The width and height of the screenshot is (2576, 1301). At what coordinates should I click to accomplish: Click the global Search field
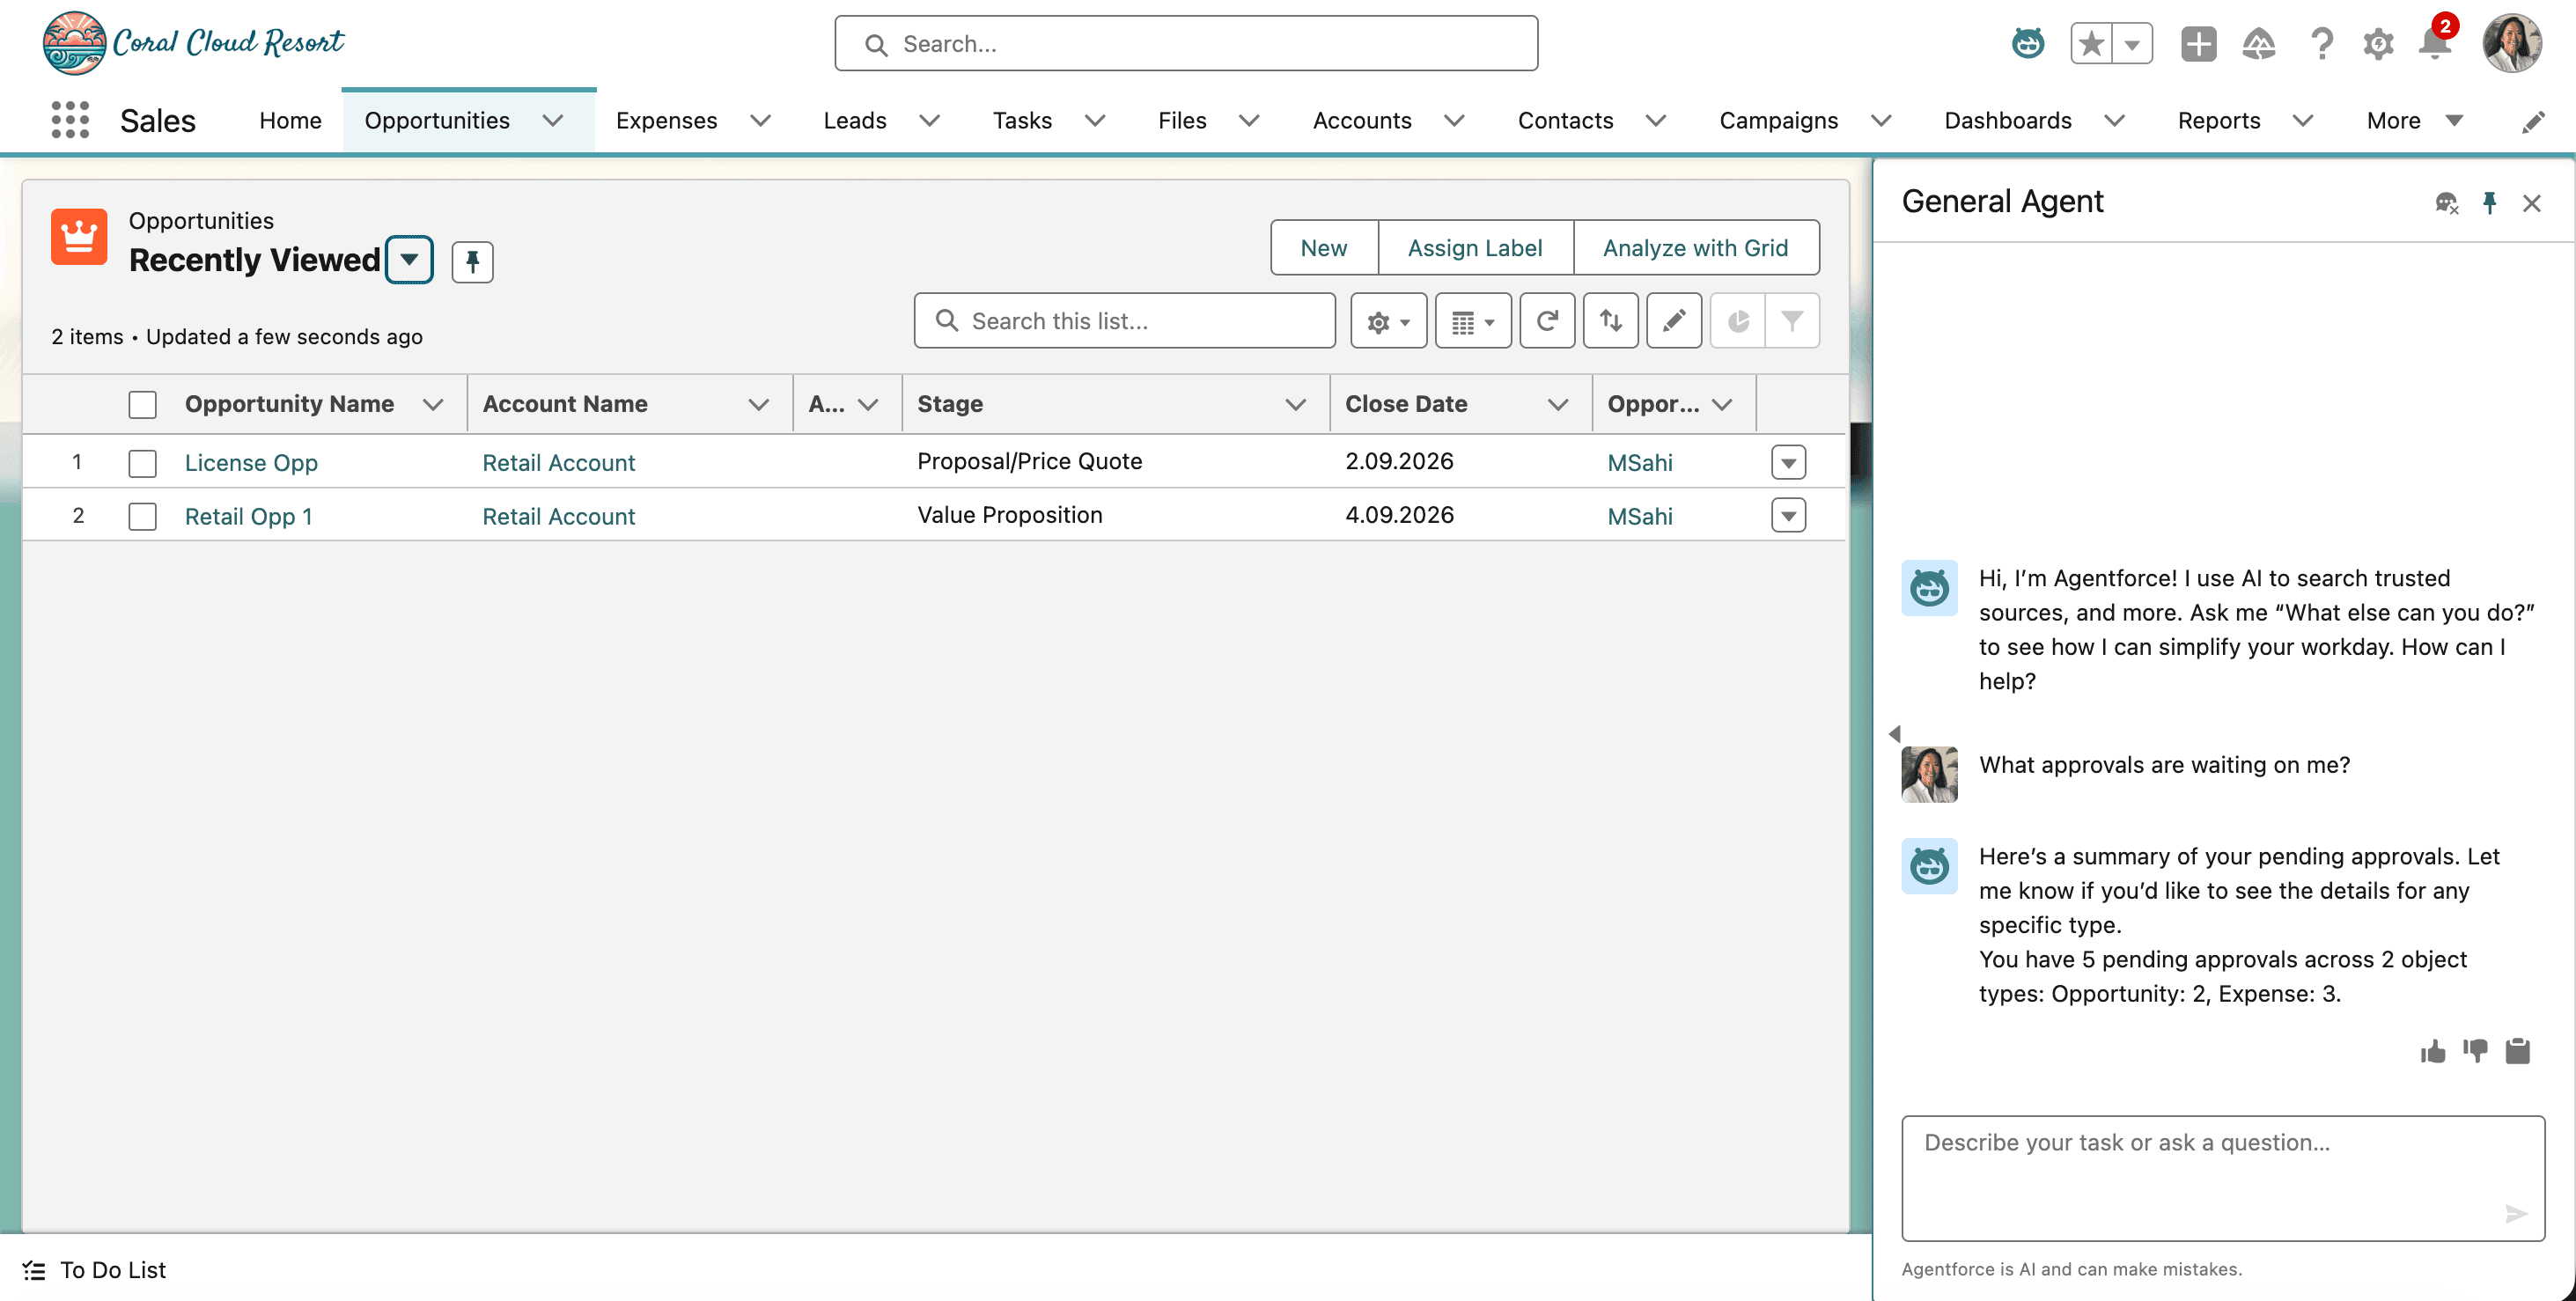1186,43
